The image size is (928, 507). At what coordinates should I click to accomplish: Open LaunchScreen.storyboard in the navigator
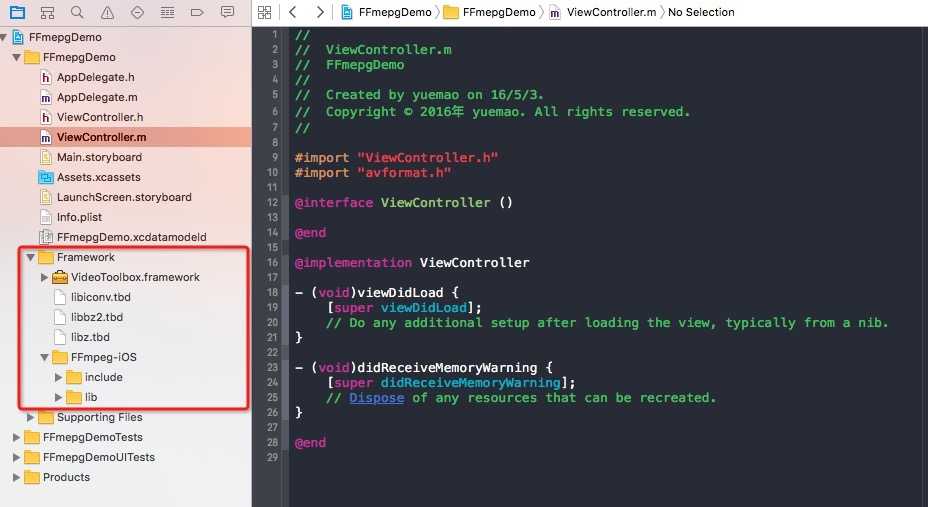click(x=124, y=197)
